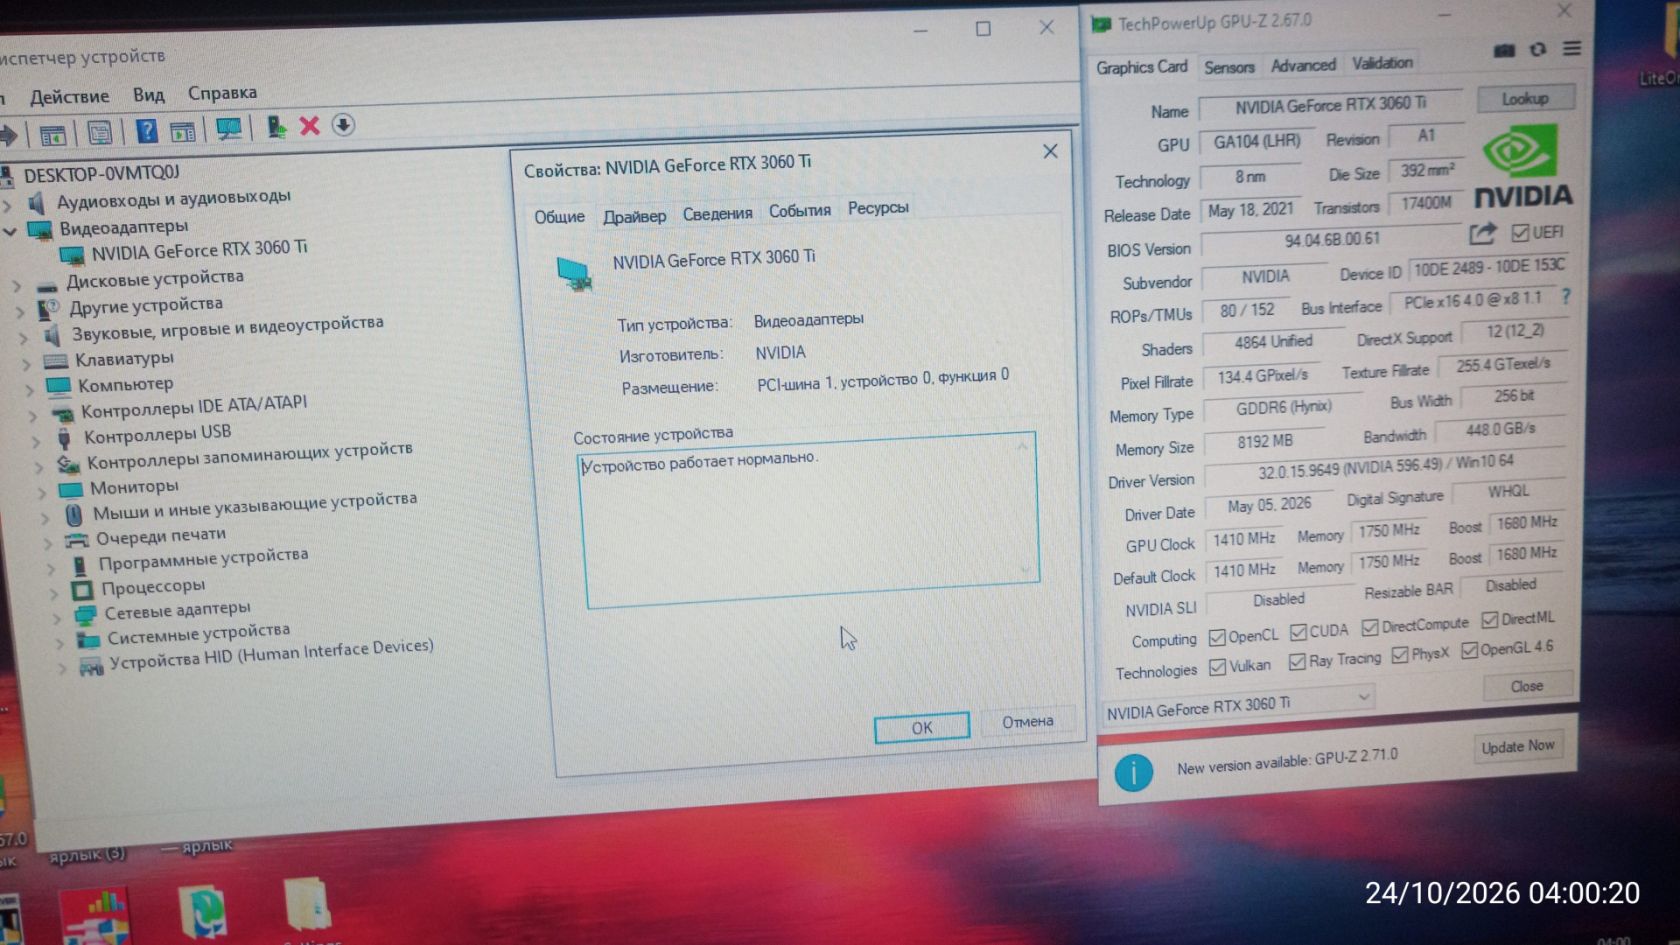Click the scan hardware changes monitor icon

pos(229,129)
